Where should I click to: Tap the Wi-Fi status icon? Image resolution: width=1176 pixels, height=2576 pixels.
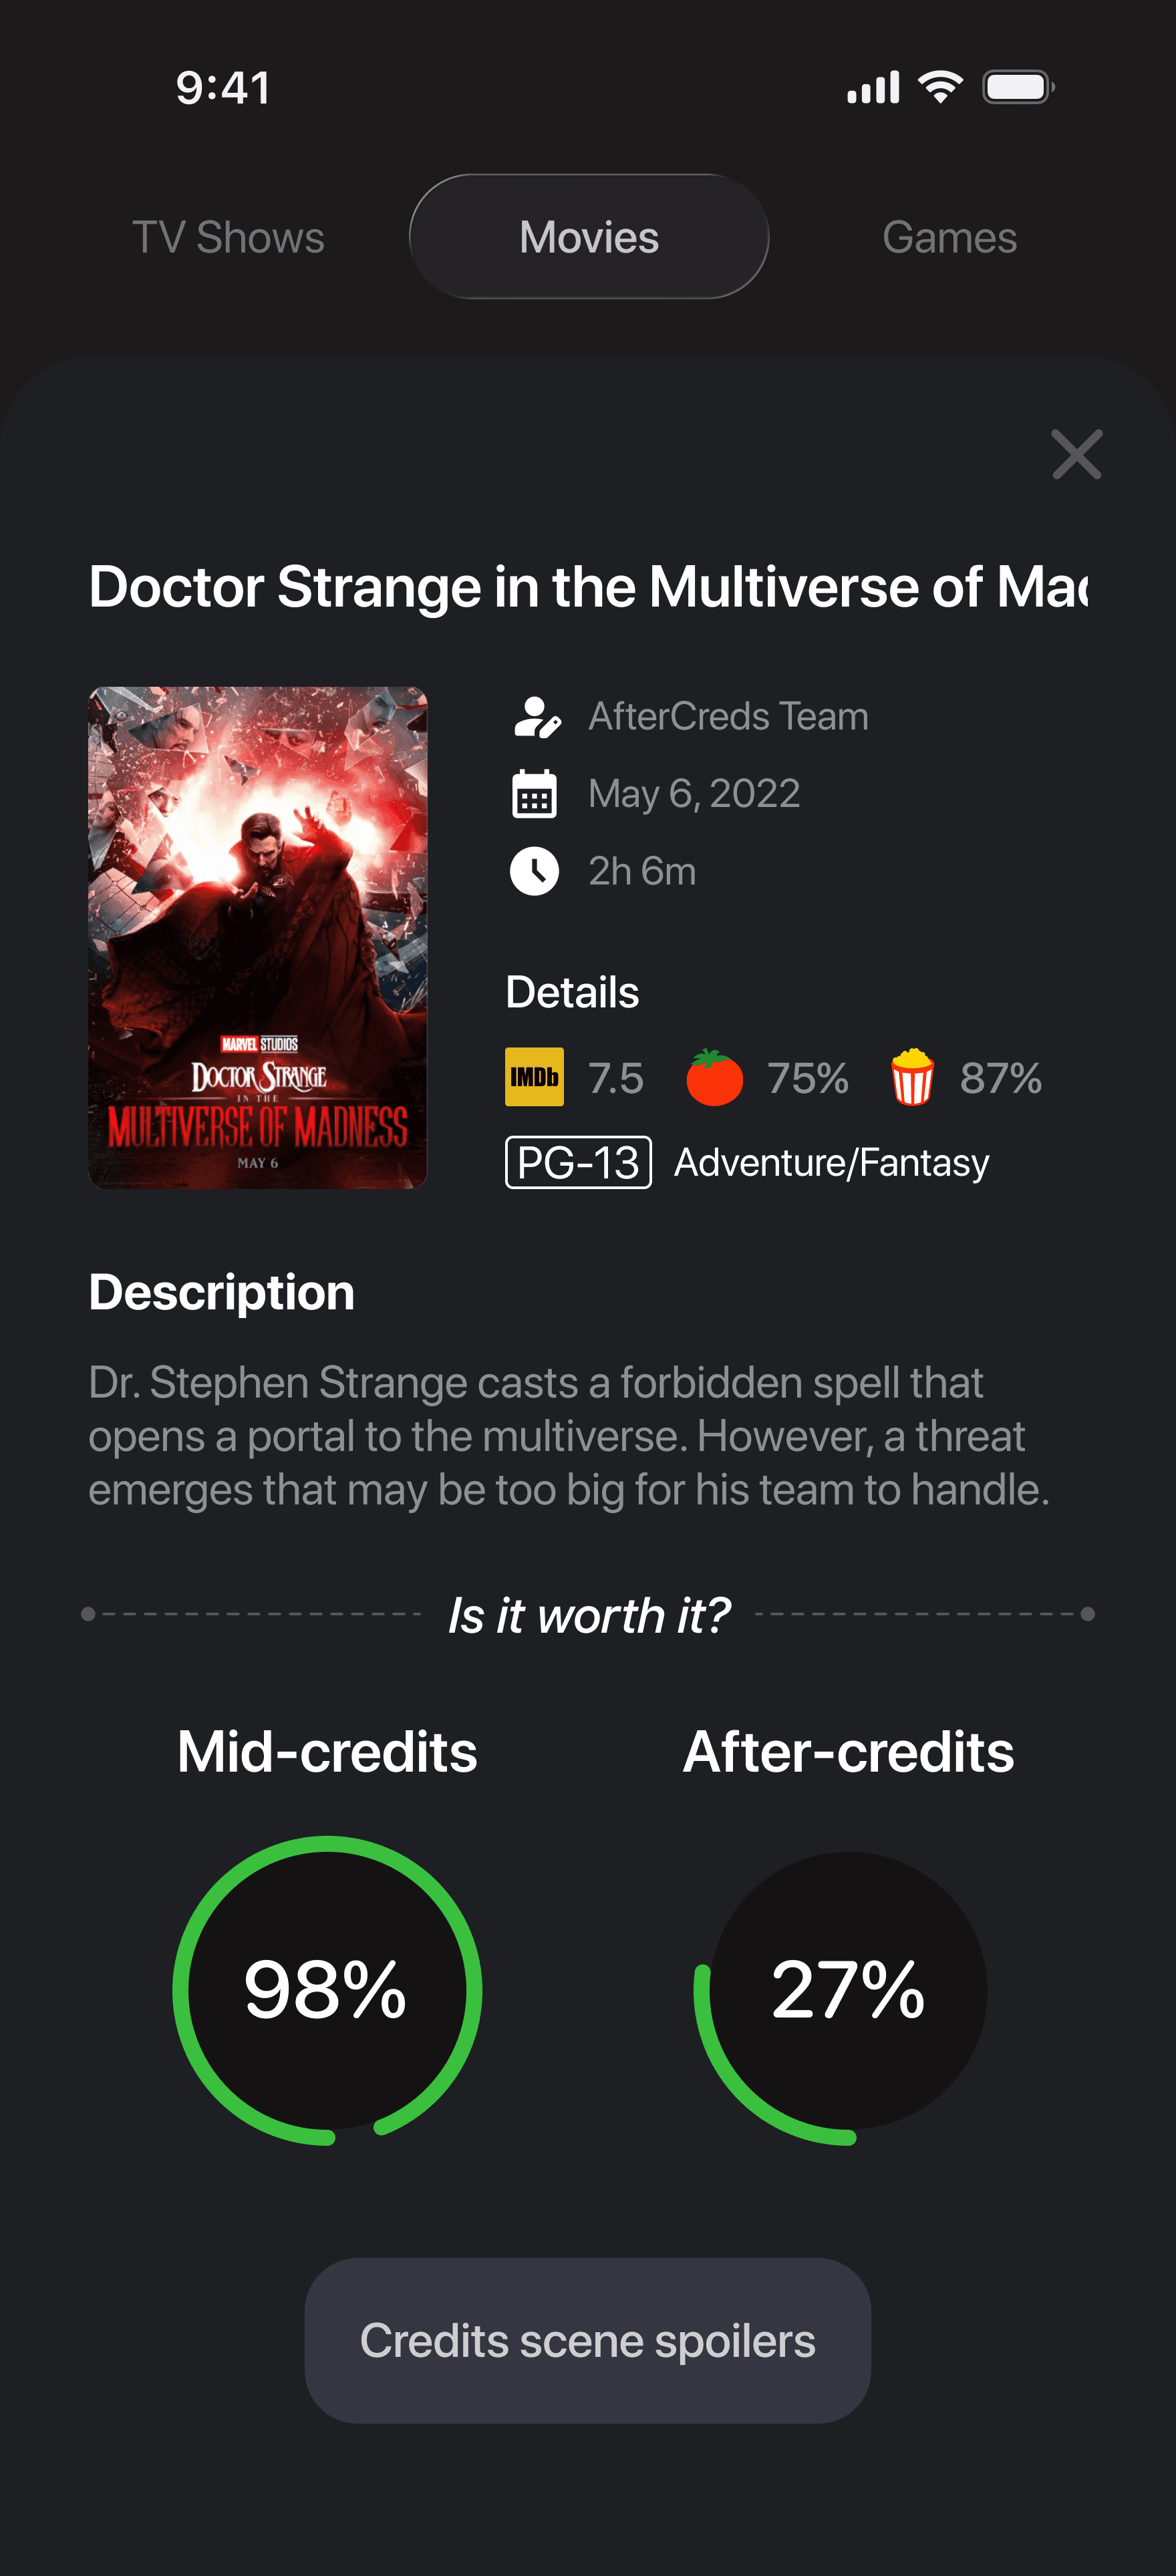(940, 87)
